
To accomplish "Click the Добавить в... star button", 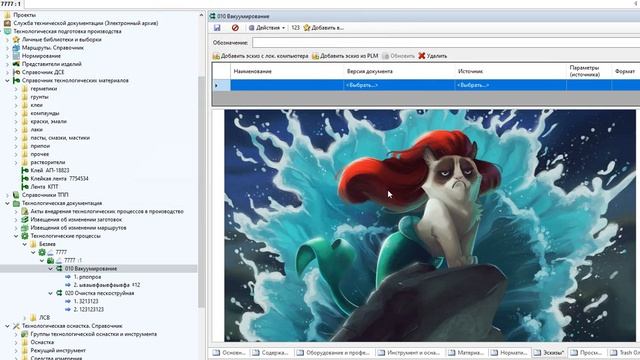I will pos(323,28).
